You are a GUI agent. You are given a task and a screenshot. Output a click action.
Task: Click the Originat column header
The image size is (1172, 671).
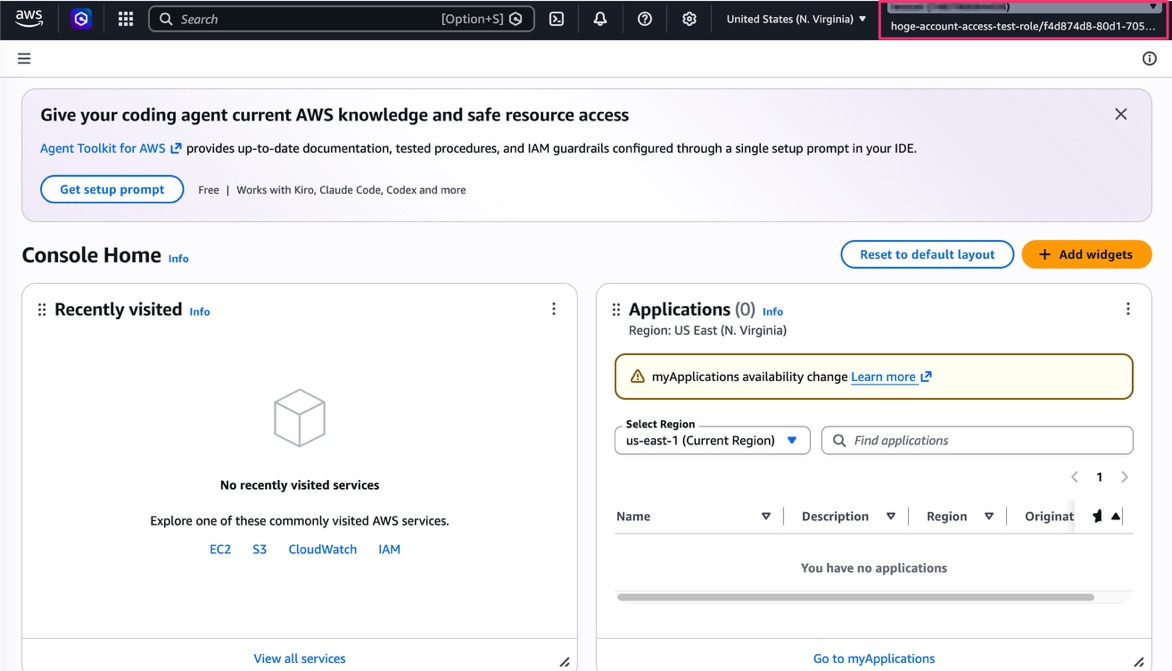(1049, 516)
